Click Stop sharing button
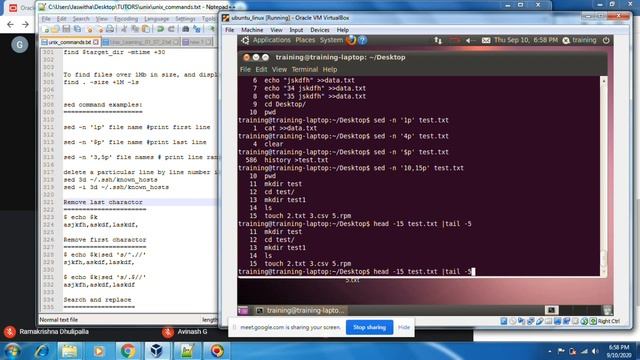This screenshot has width=640, height=360. (x=369, y=327)
